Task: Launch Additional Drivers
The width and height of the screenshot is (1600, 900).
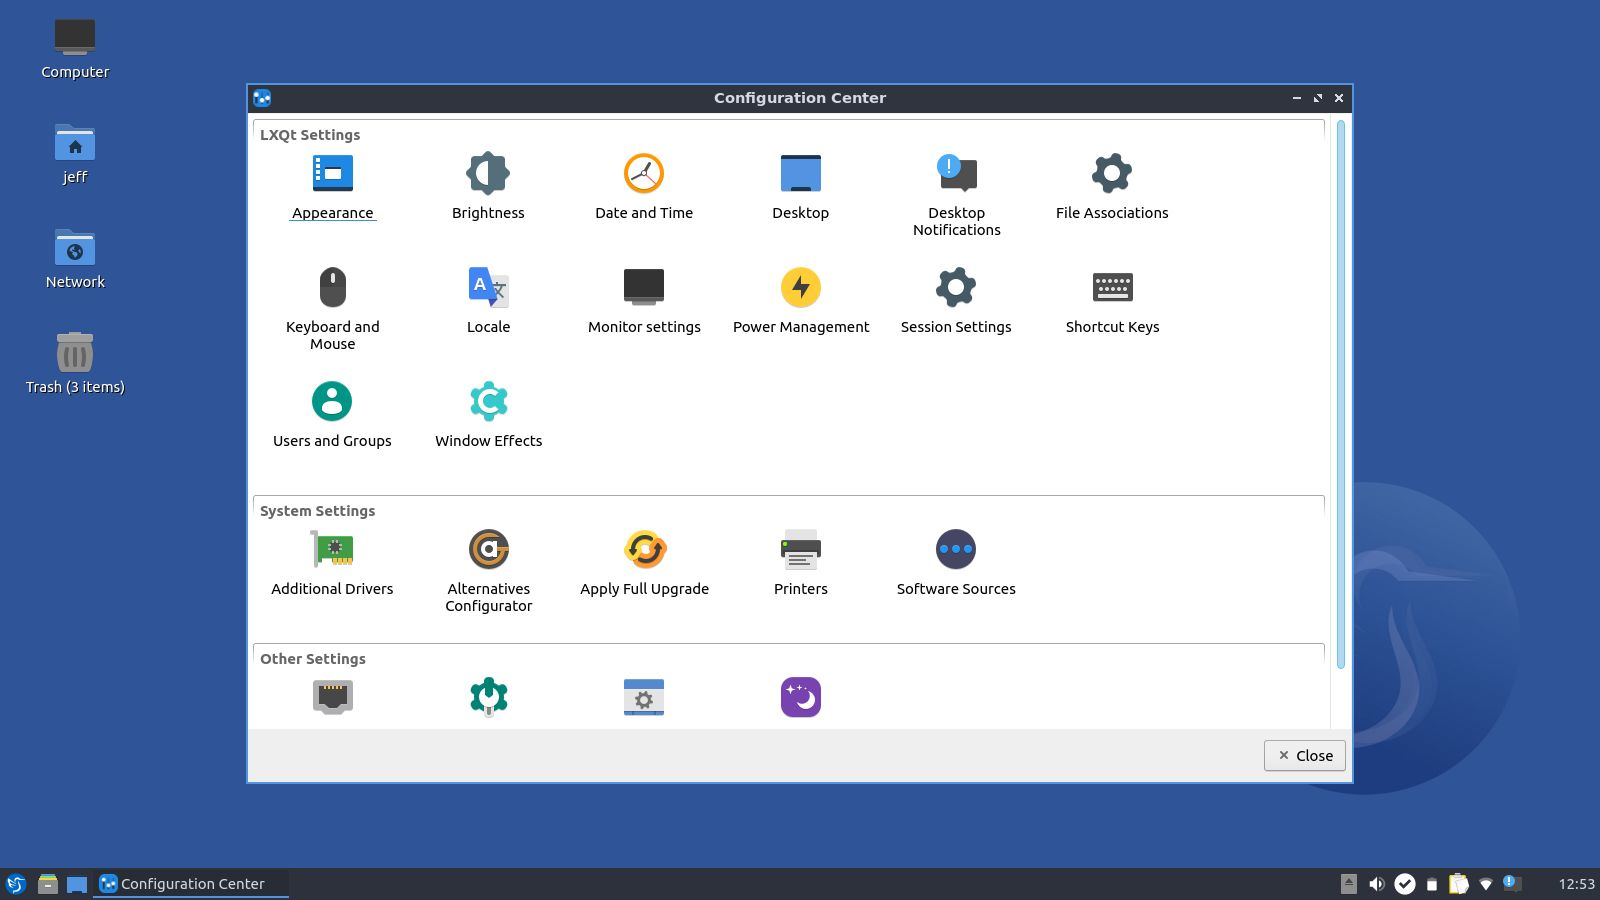Action: [x=332, y=563]
